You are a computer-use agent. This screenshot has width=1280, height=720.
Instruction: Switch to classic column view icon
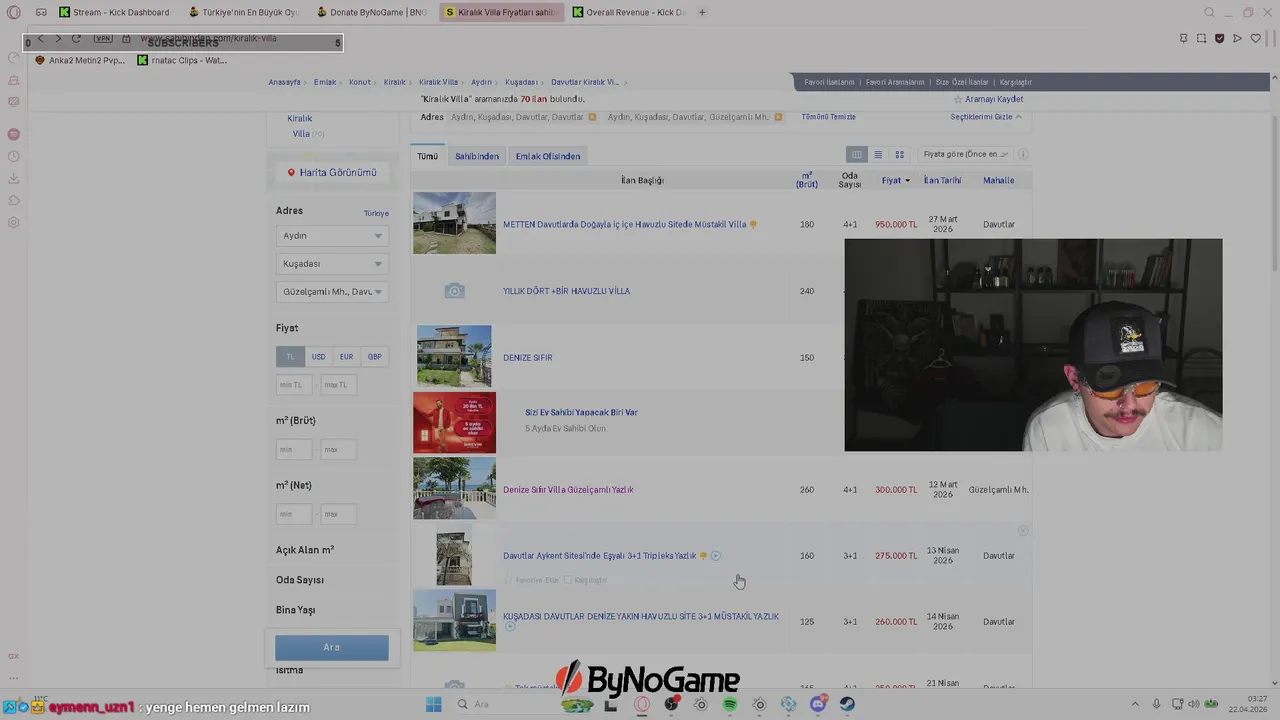[x=856, y=154]
